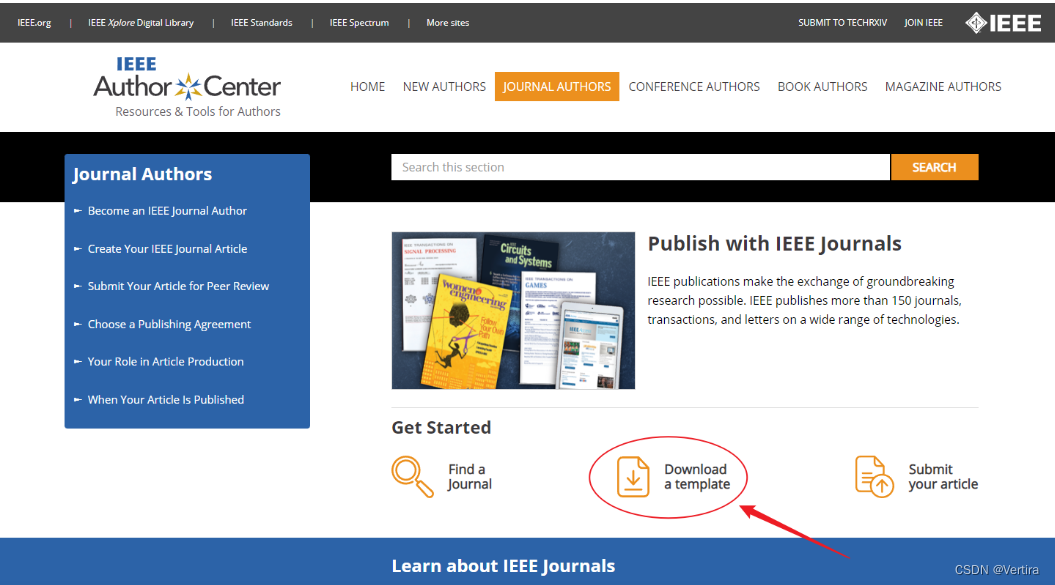Viewport: 1055px width, 585px height.
Task: Switch to the CONFERENCE AUTHORS tab
Action: pyautogui.click(x=694, y=87)
